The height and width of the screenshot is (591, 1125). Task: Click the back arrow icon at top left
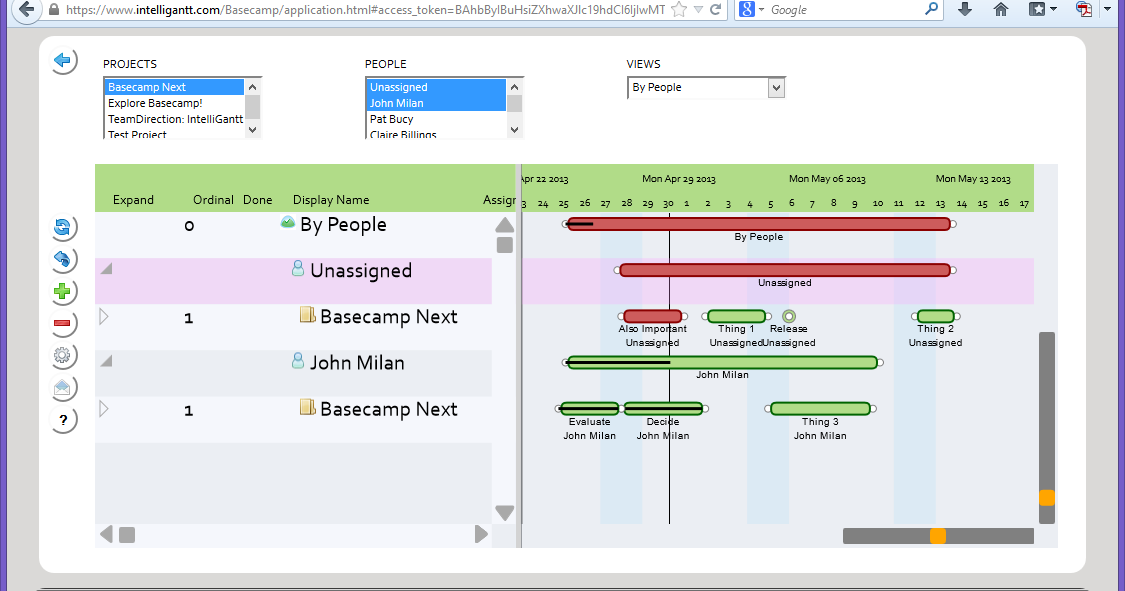pyautogui.click(x=64, y=61)
